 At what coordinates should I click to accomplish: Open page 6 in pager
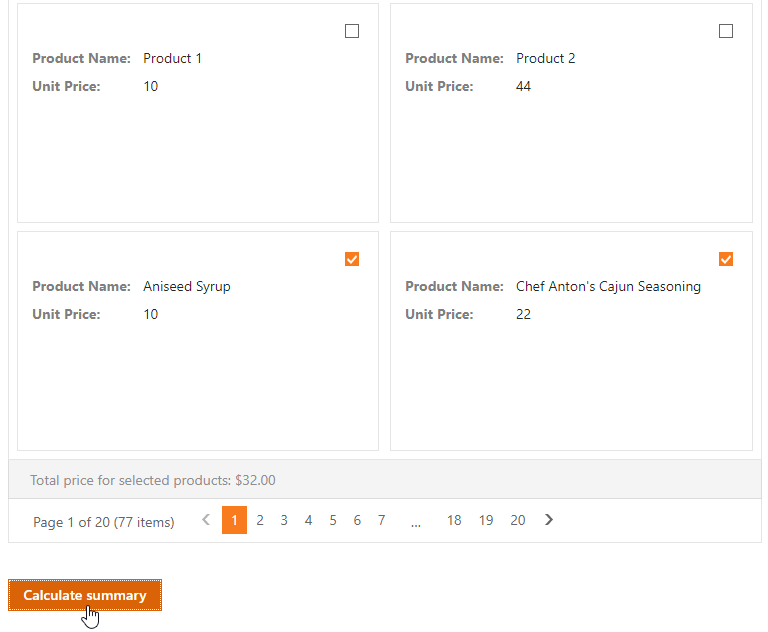tap(357, 520)
